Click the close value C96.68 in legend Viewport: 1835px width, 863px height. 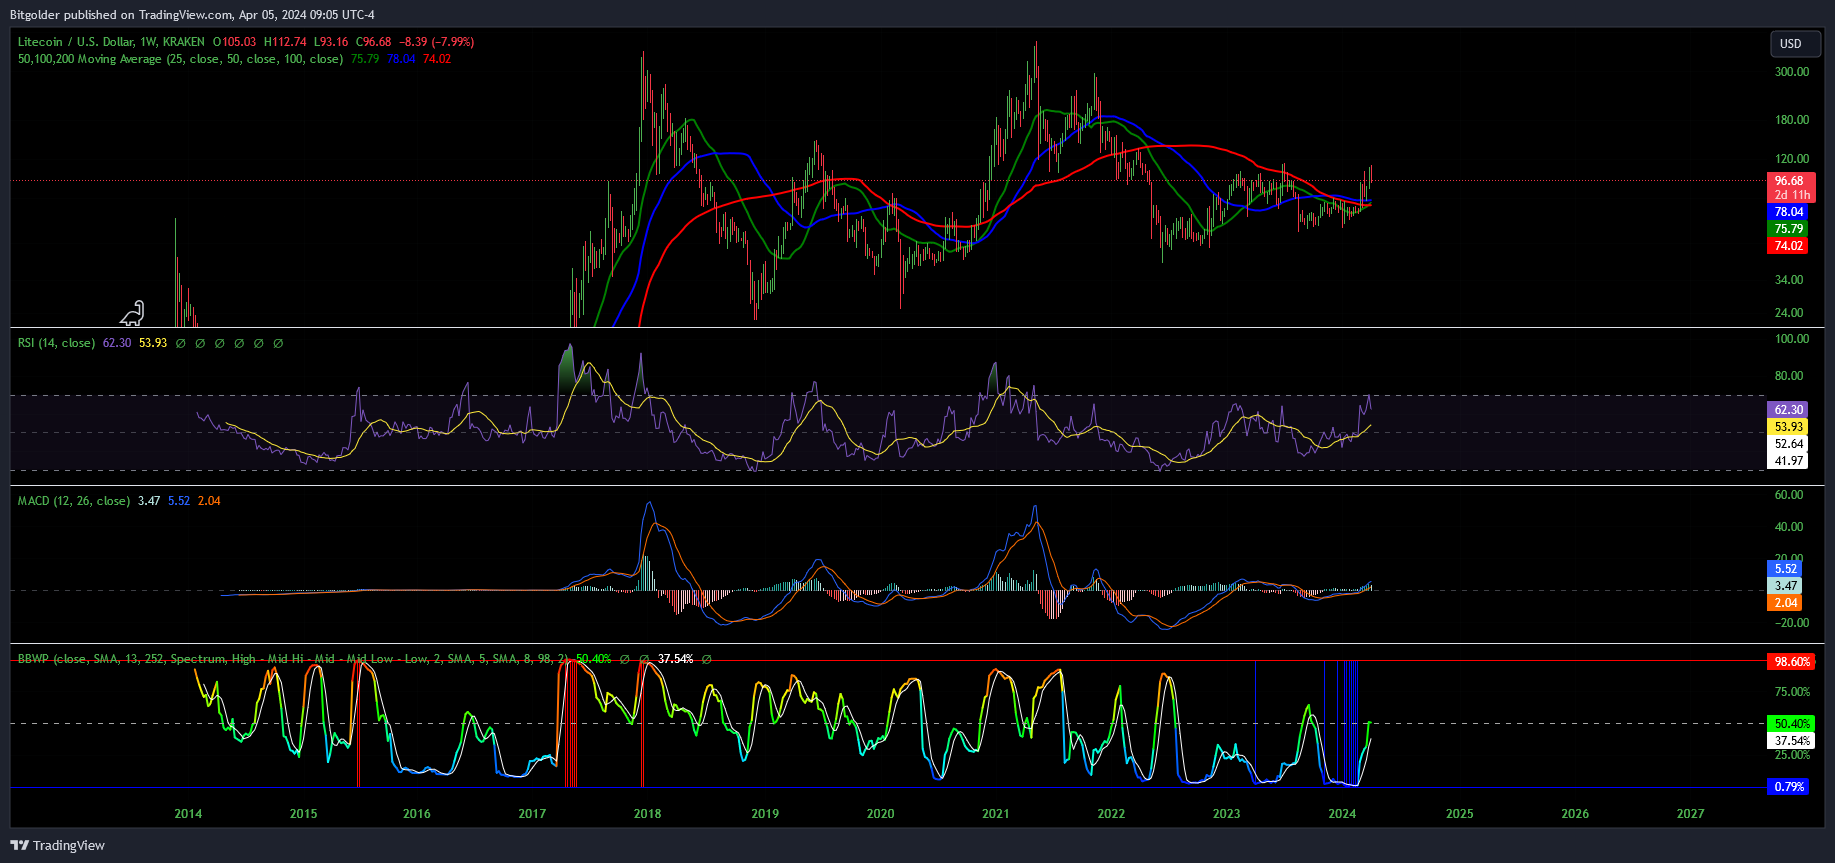374,42
